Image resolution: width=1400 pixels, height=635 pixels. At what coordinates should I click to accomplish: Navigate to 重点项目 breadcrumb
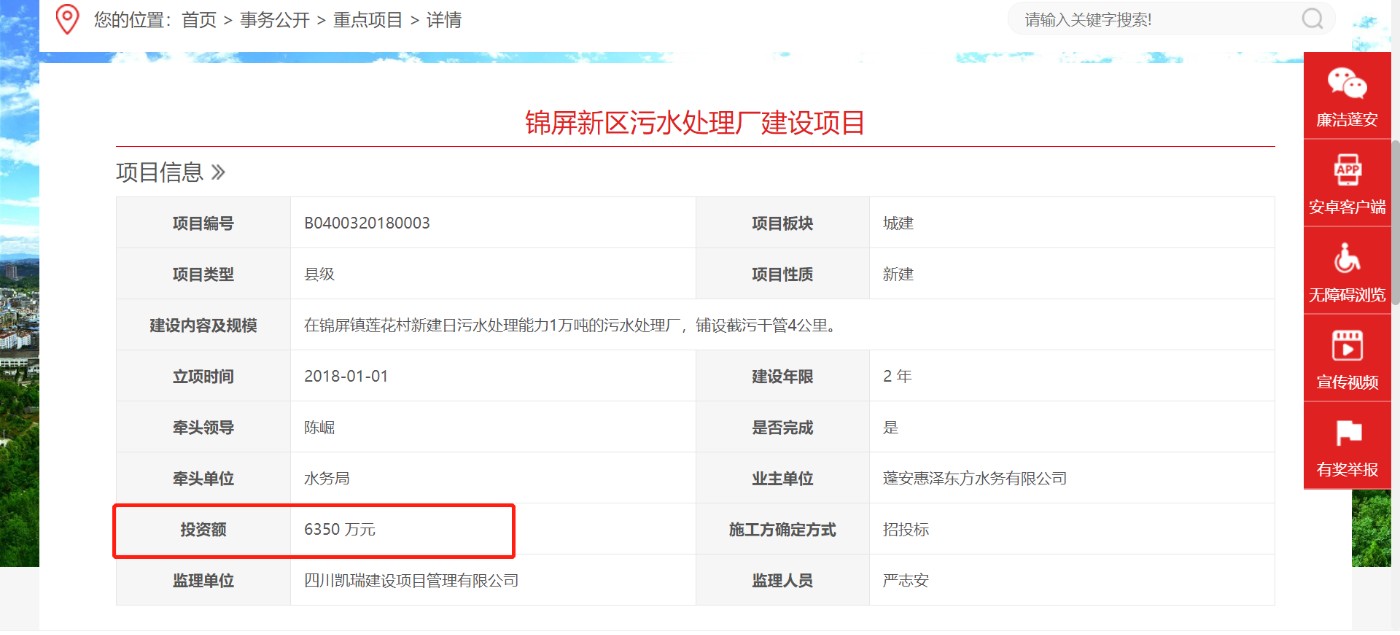(368, 20)
